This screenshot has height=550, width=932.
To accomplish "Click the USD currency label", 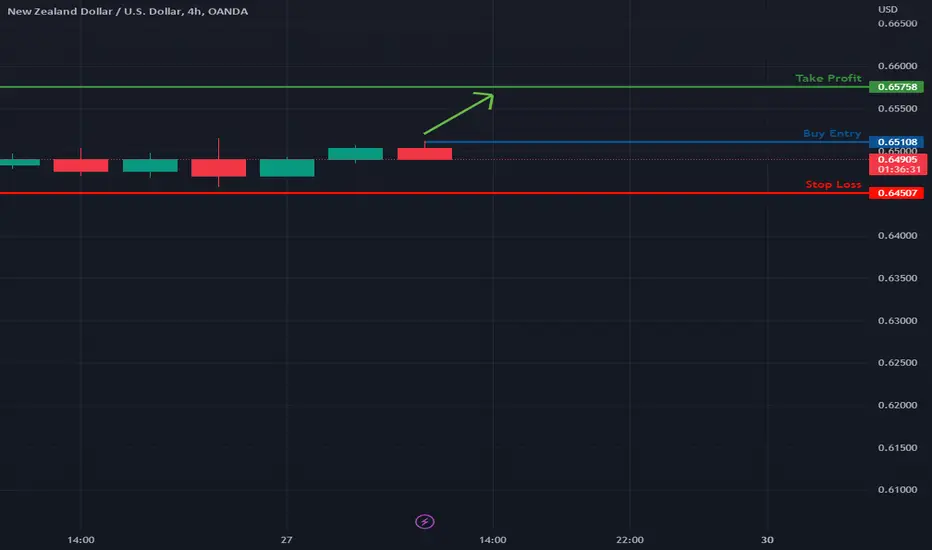I will coord(887,10).
